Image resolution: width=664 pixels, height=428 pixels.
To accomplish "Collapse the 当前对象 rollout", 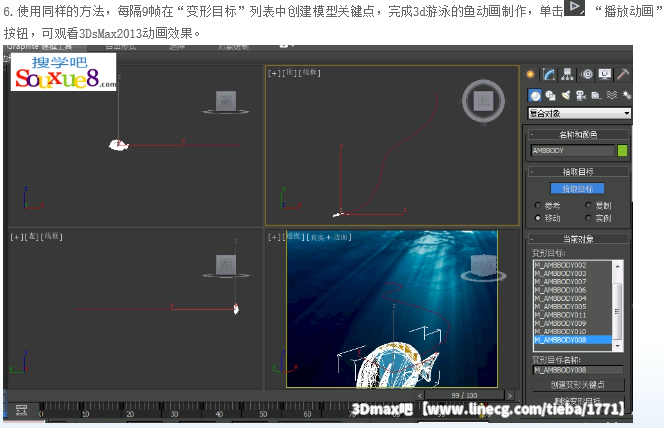I will click(x=578, y=239).
